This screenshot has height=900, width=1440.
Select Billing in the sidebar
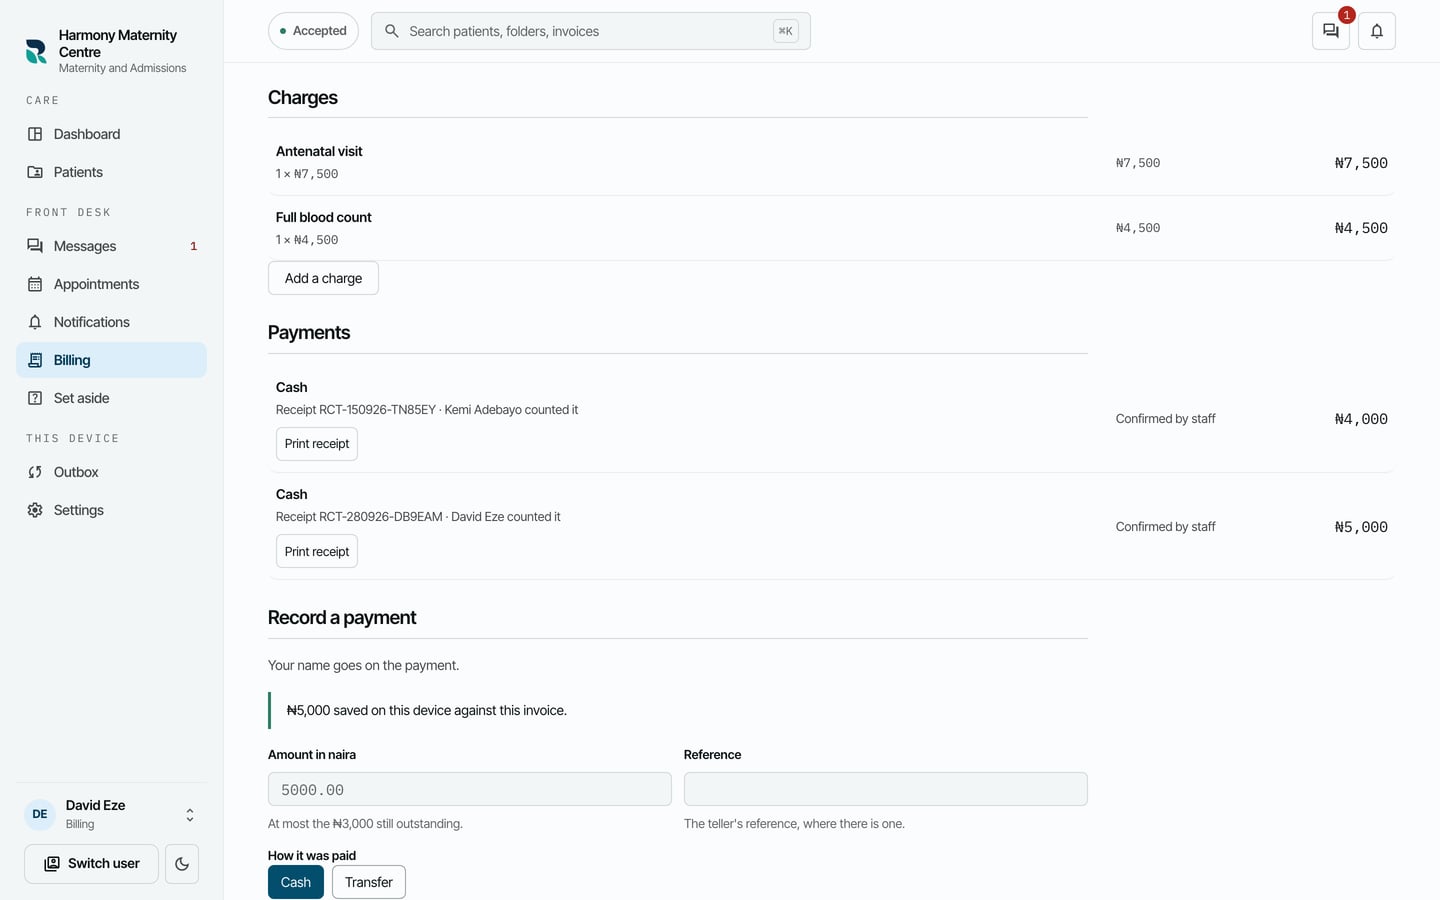[x=111, y=360]
